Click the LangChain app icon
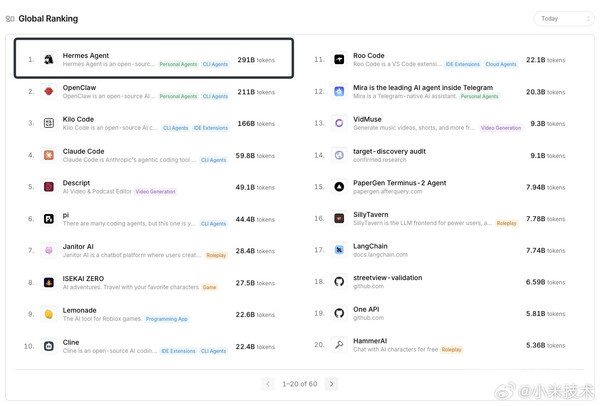Screen dimensions: 600x406 pyautogui.click(x=339, y=250)
